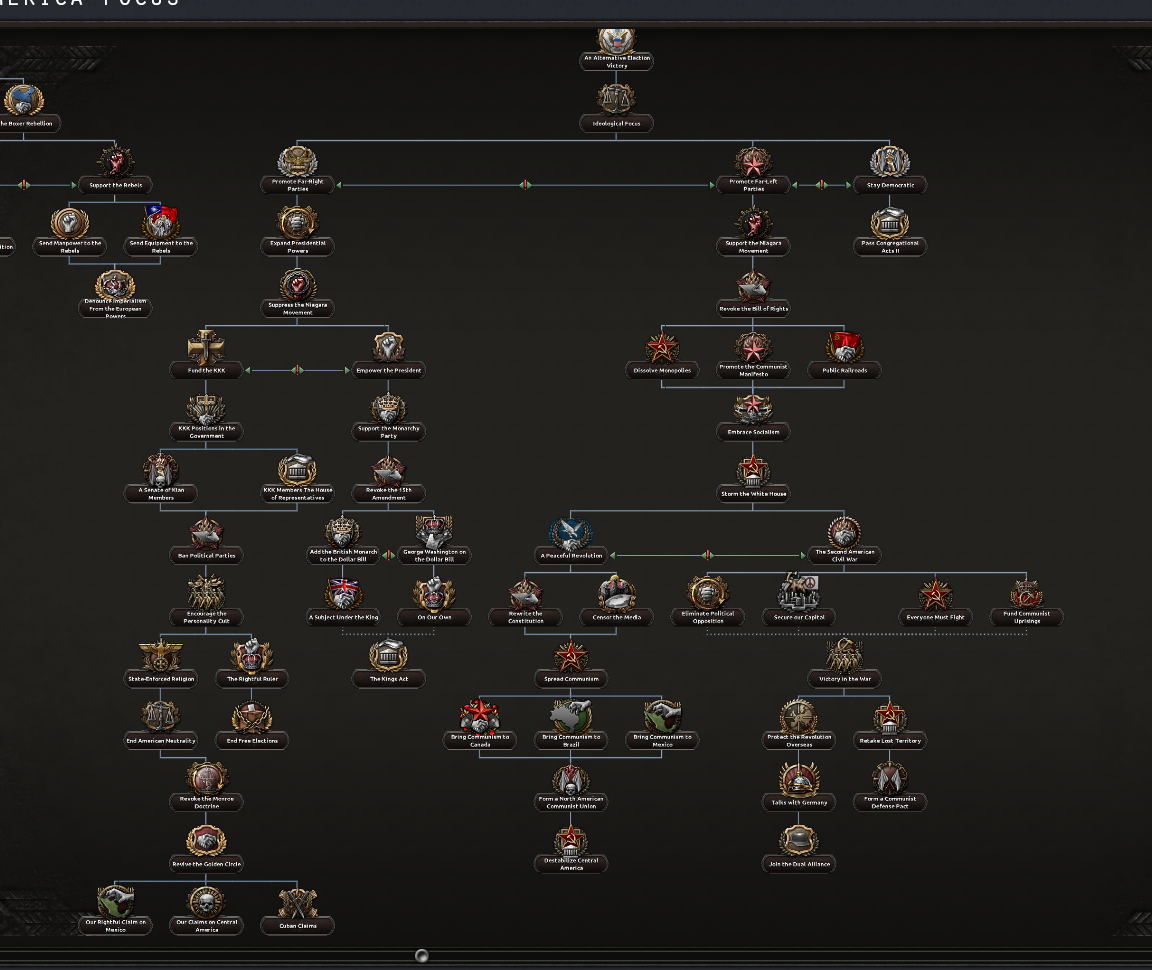Select Fund Communist Uprisings focus

[x=1026, y=603]
